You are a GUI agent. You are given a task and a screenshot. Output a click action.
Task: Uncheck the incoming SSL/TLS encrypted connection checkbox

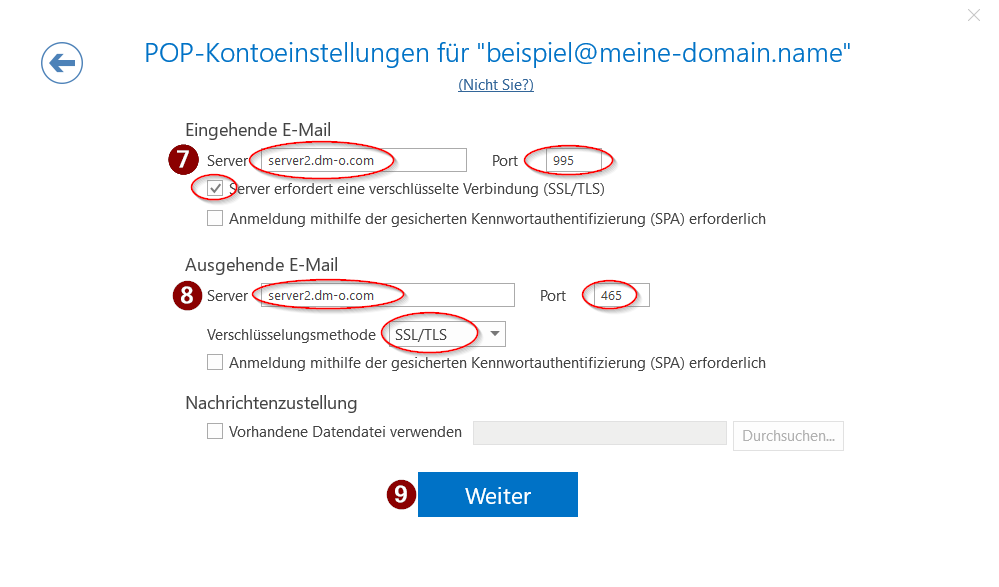(215, 188)
